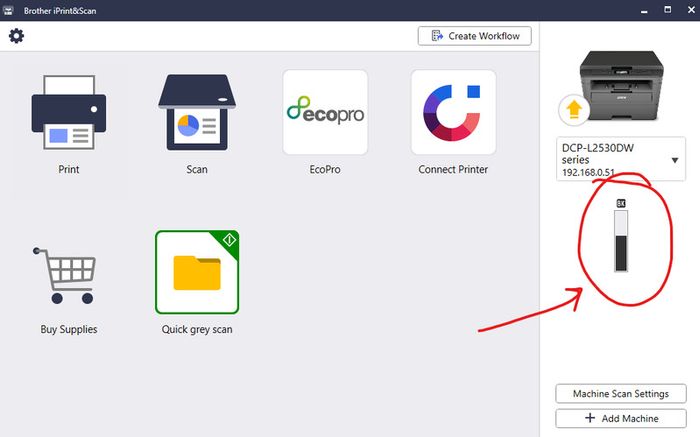700x437 pixels.
Task: Click the yellow update arrow badge
Action: (x=574, y=109)
